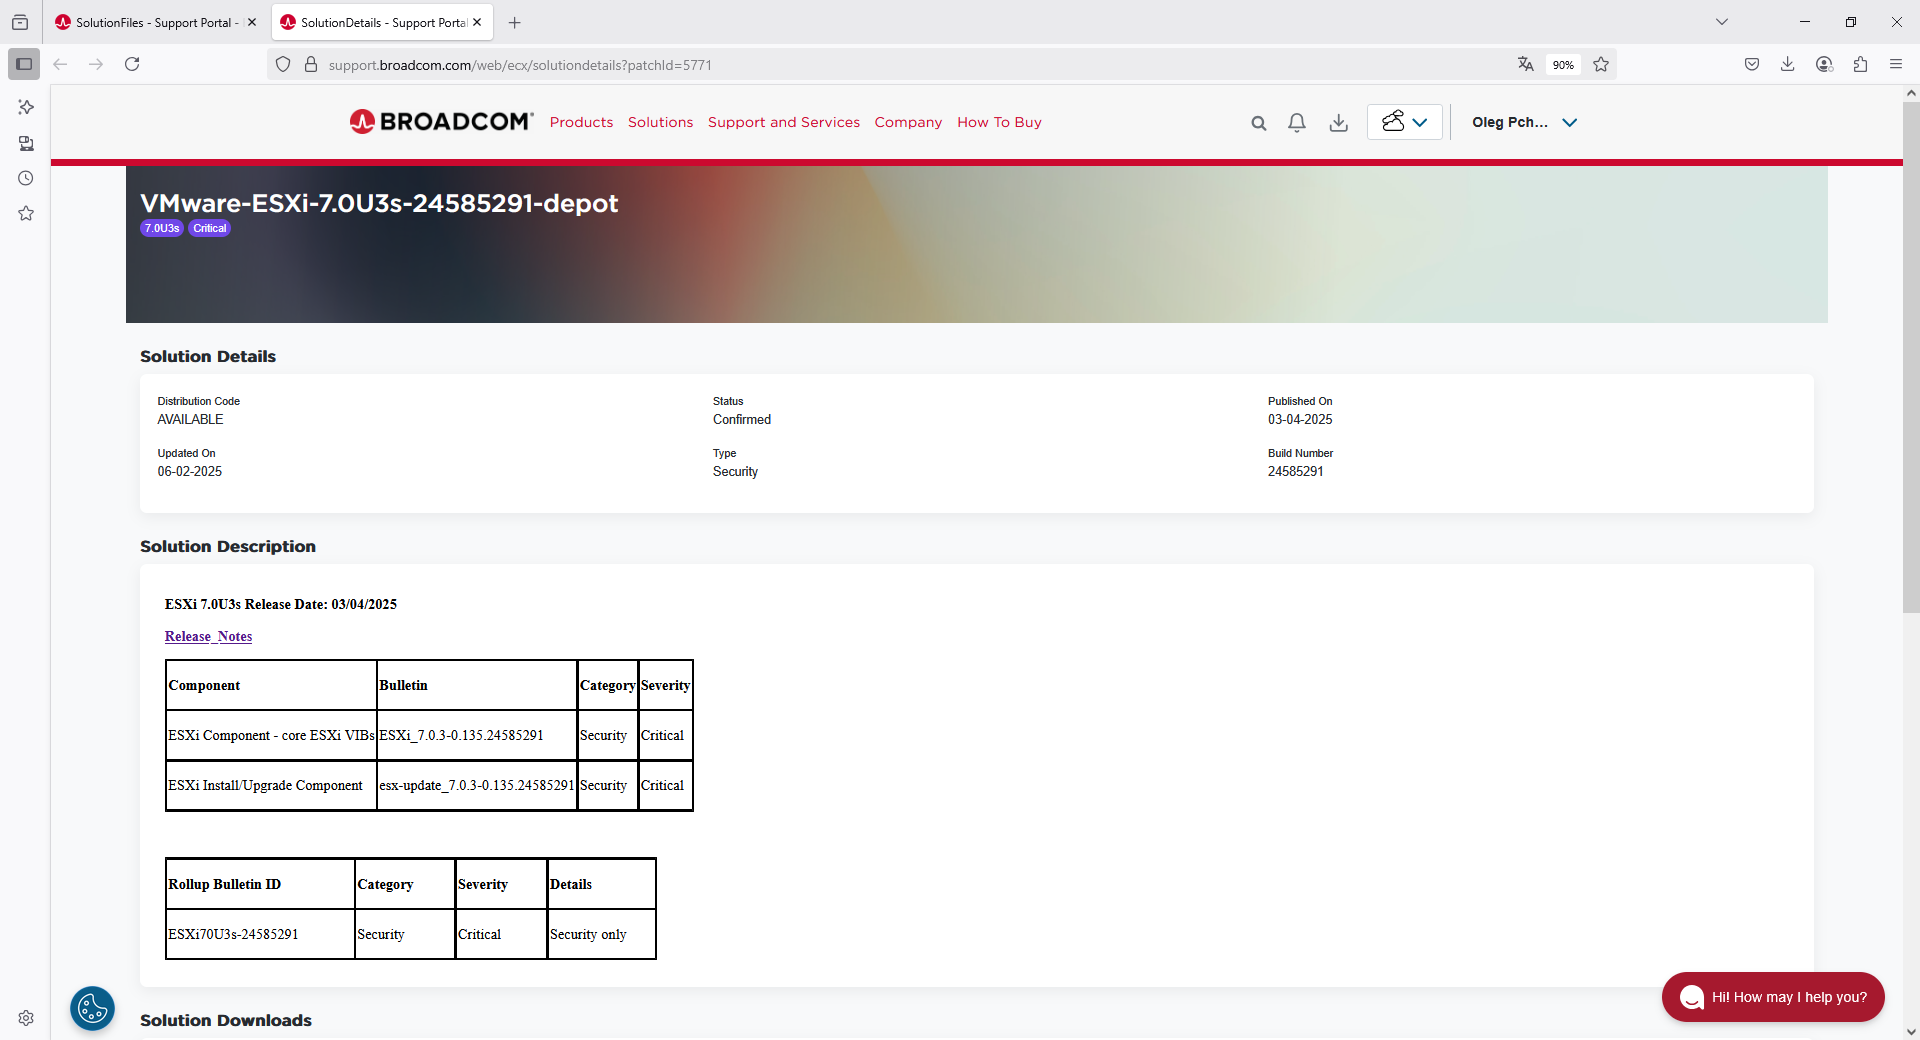Select the ESXi70U3s-24585291 rollup bulletin ID
The width and height of the screenshot is (1920, 1040).
click(x=233, y=934)
